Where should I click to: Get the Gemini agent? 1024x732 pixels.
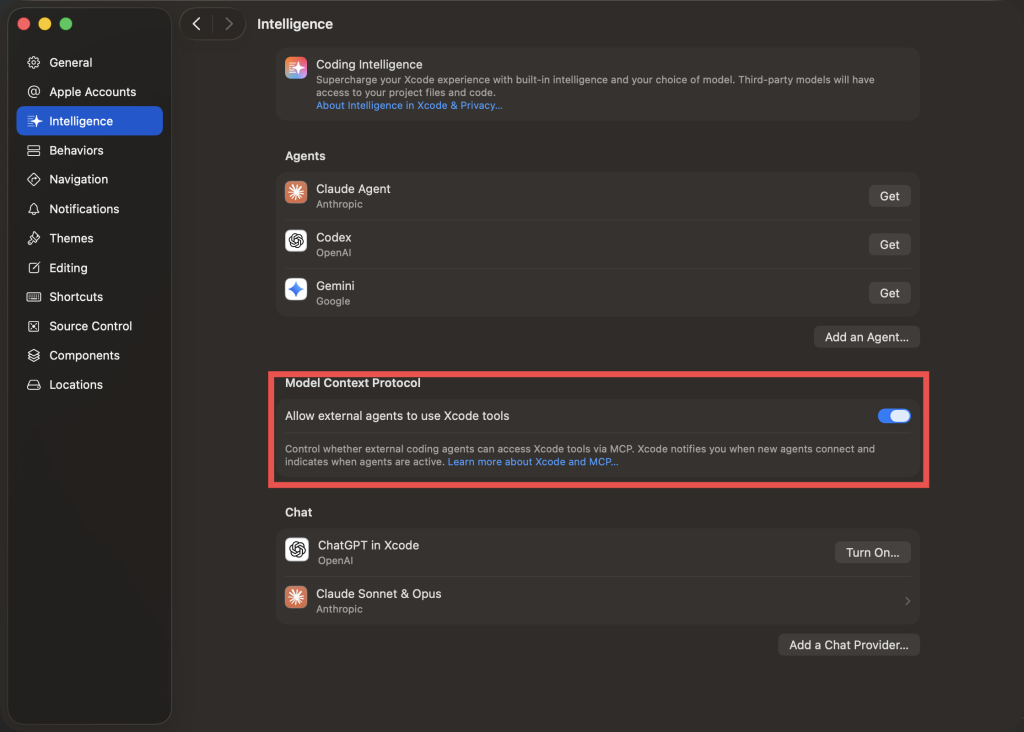pos(889,293)
